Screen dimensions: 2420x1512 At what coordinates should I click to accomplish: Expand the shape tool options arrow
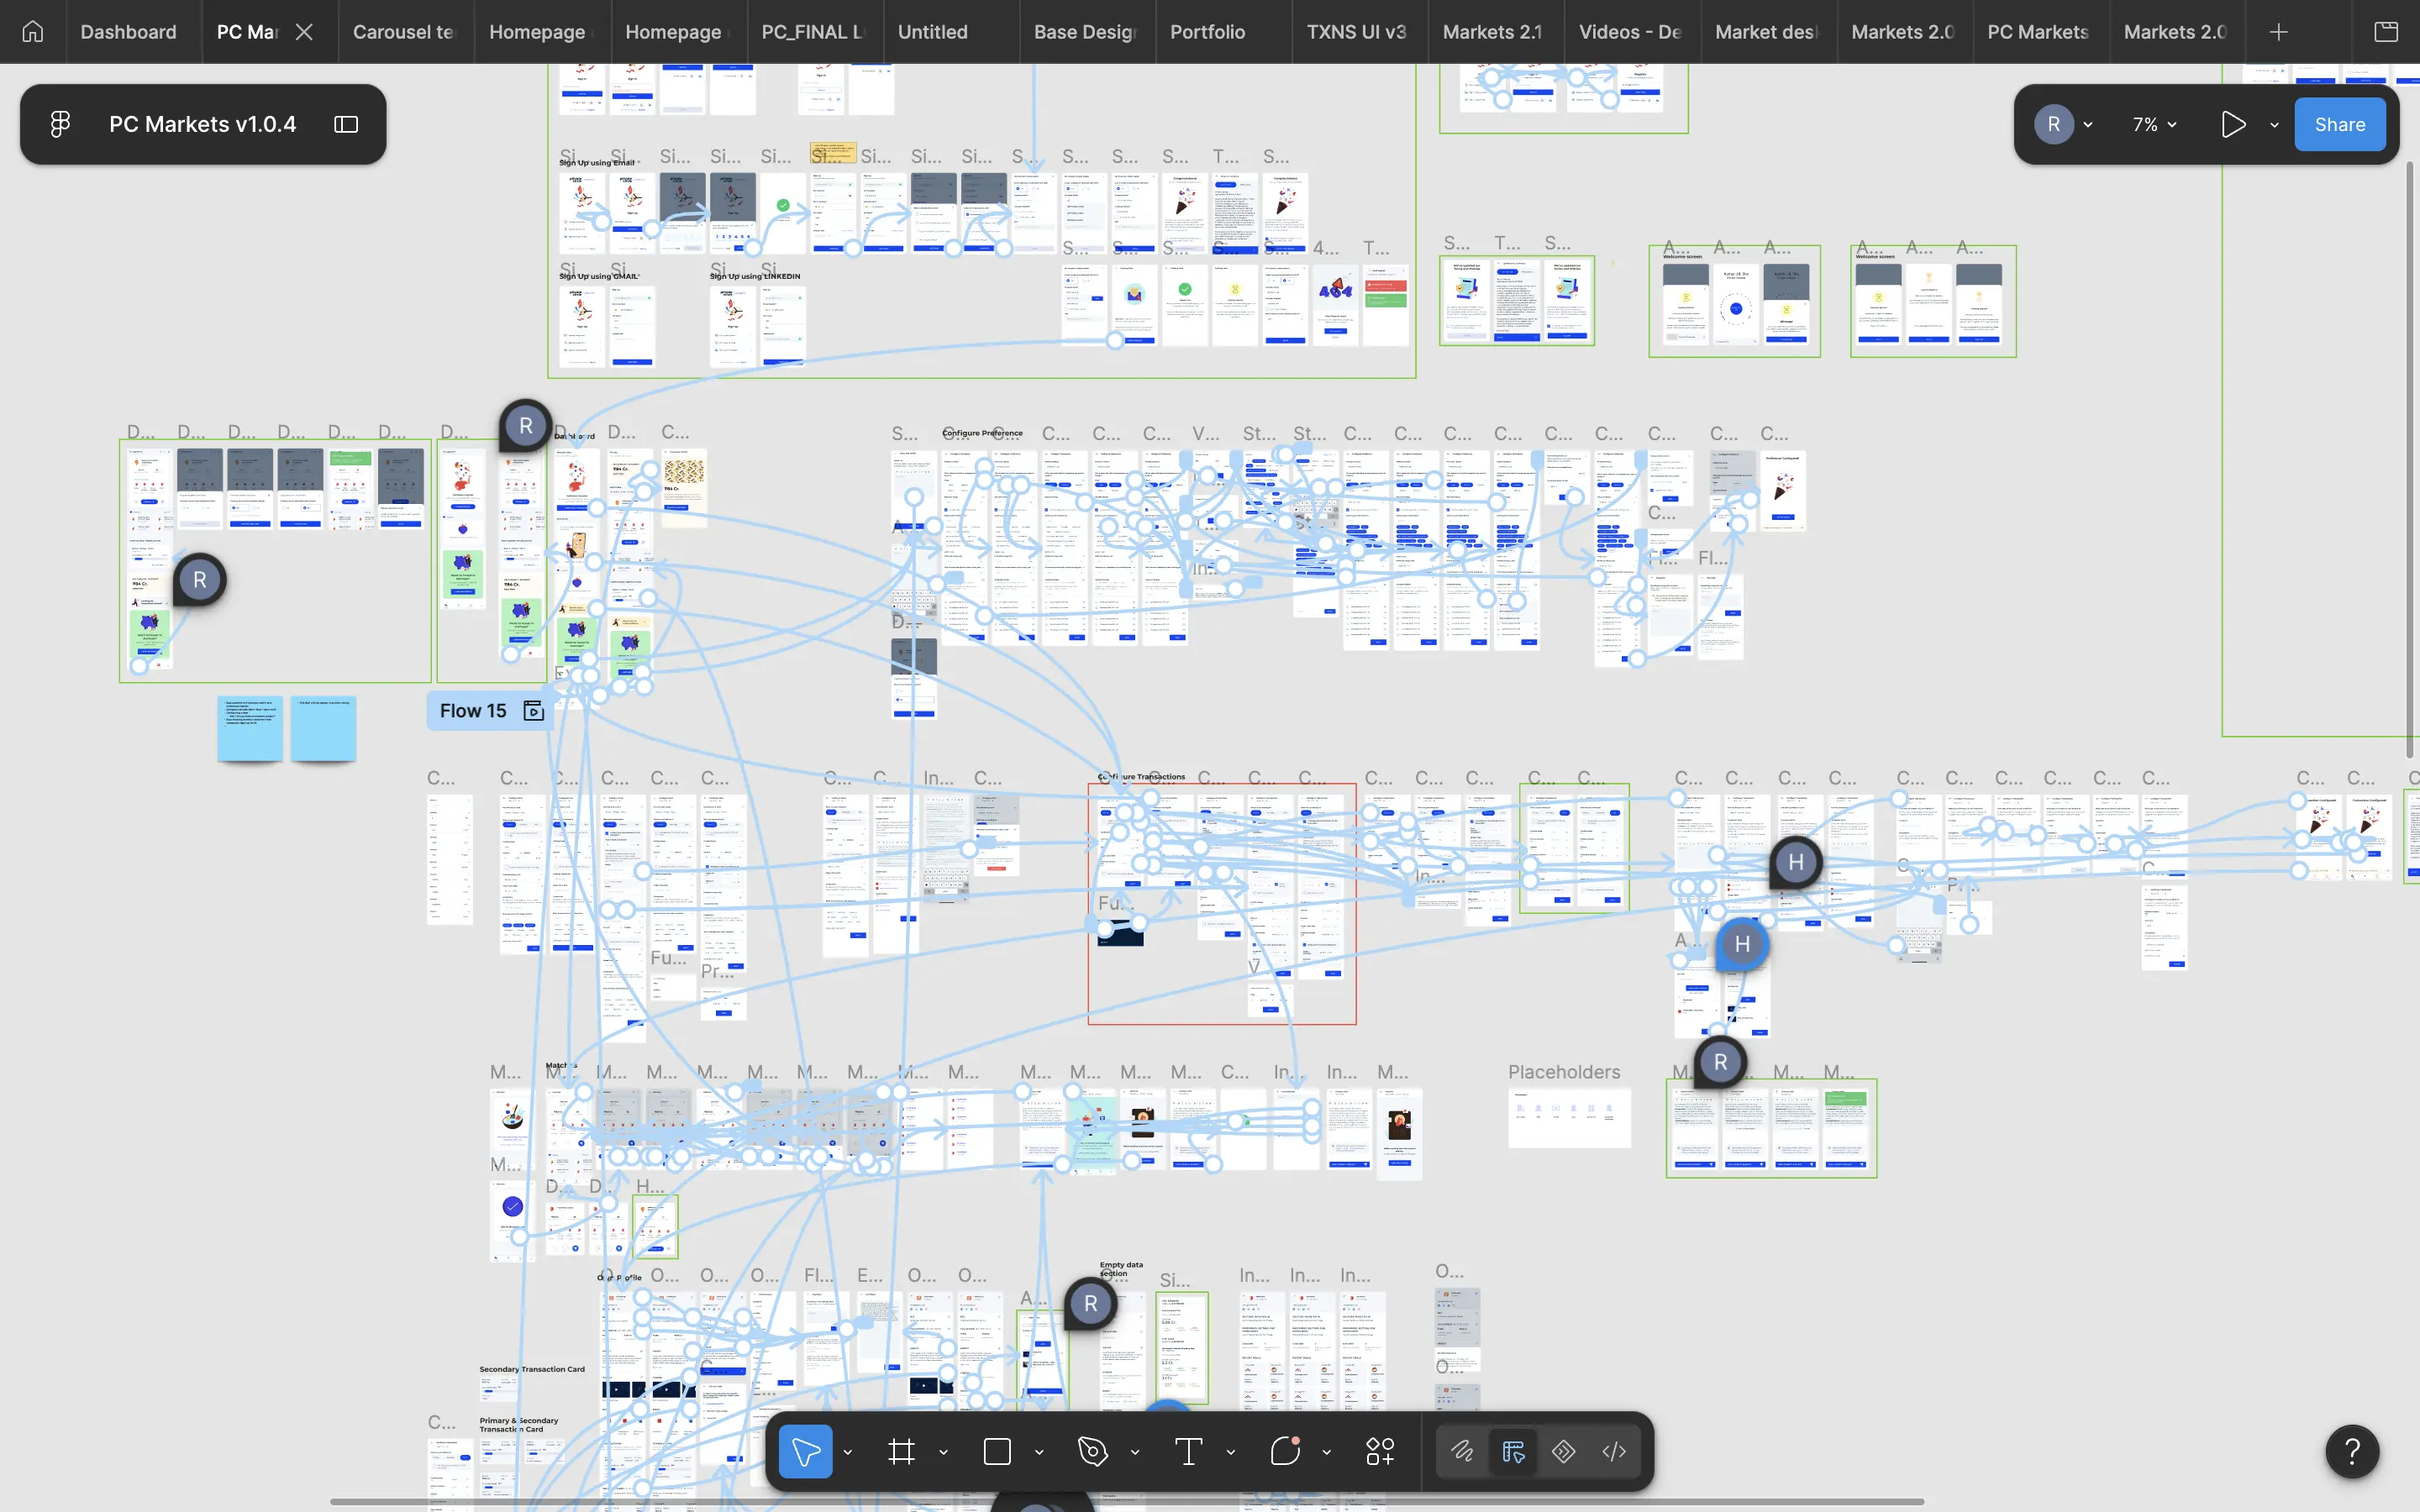pos(1039,1452)
